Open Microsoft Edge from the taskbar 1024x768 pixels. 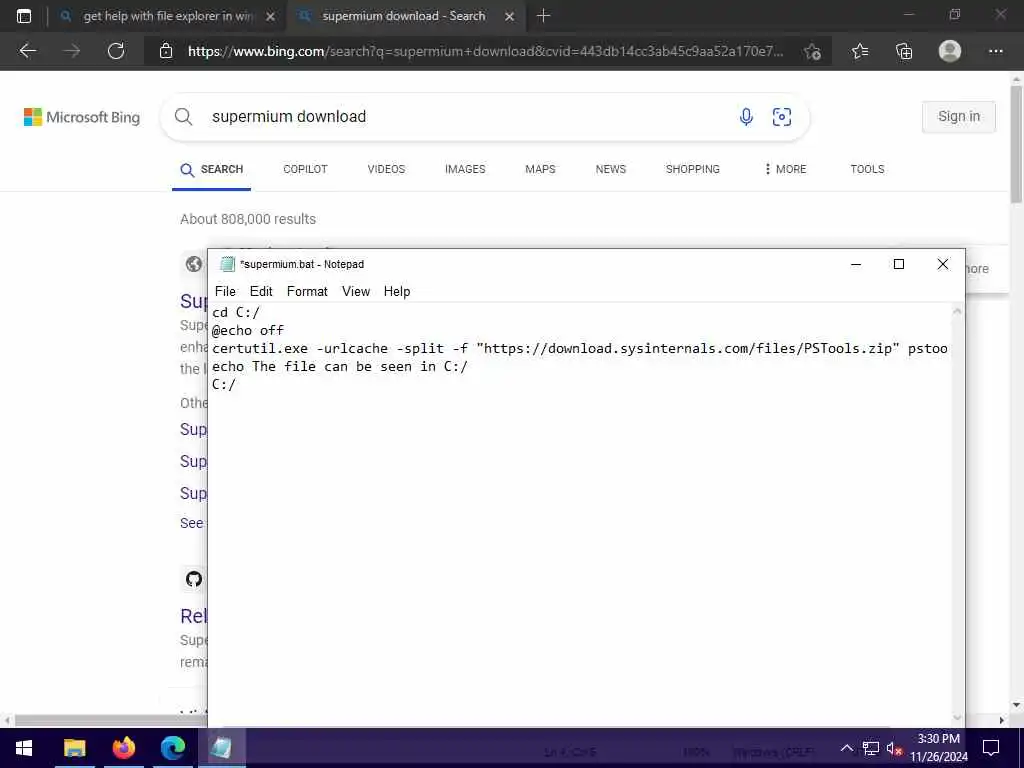point(173,748)
